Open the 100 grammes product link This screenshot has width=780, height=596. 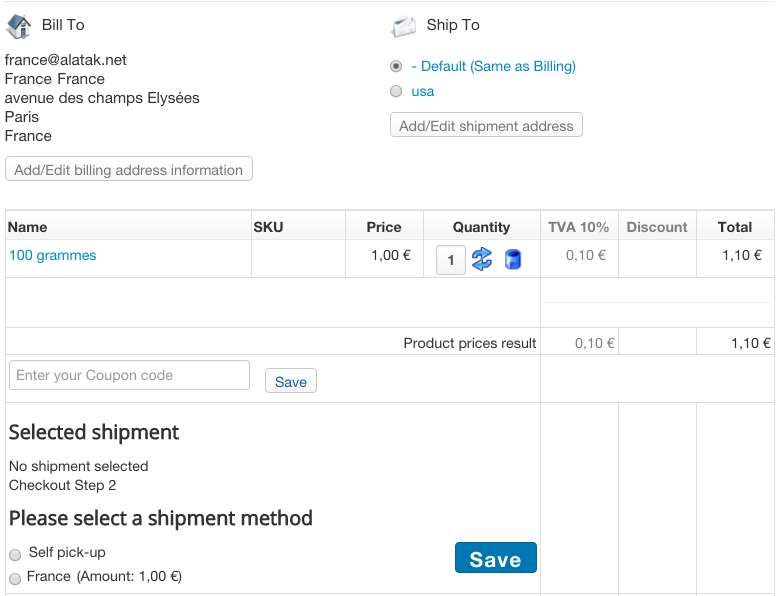53,255
